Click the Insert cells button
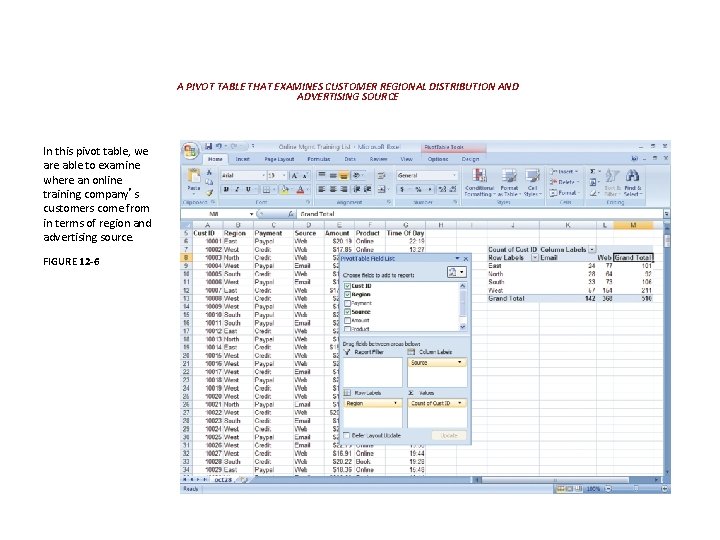The image size is (720, 540). point(564,171)
